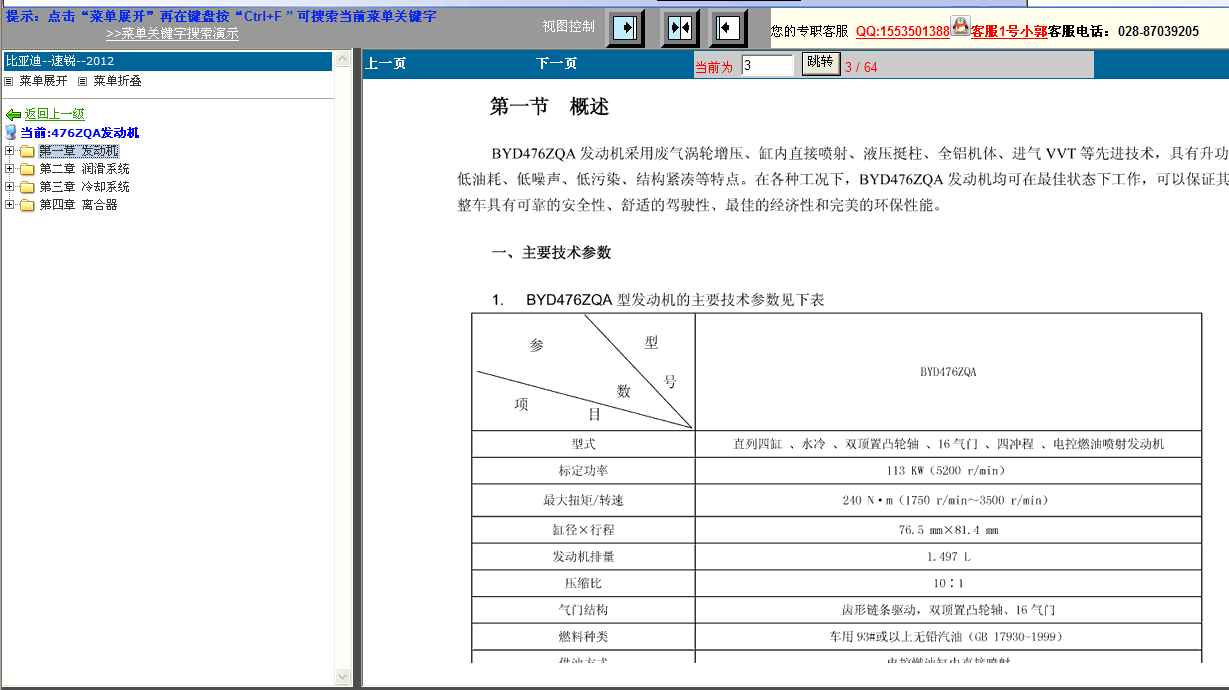Click the 型式 table cell
The image size is (1229, 690).
tap(583, 444)
